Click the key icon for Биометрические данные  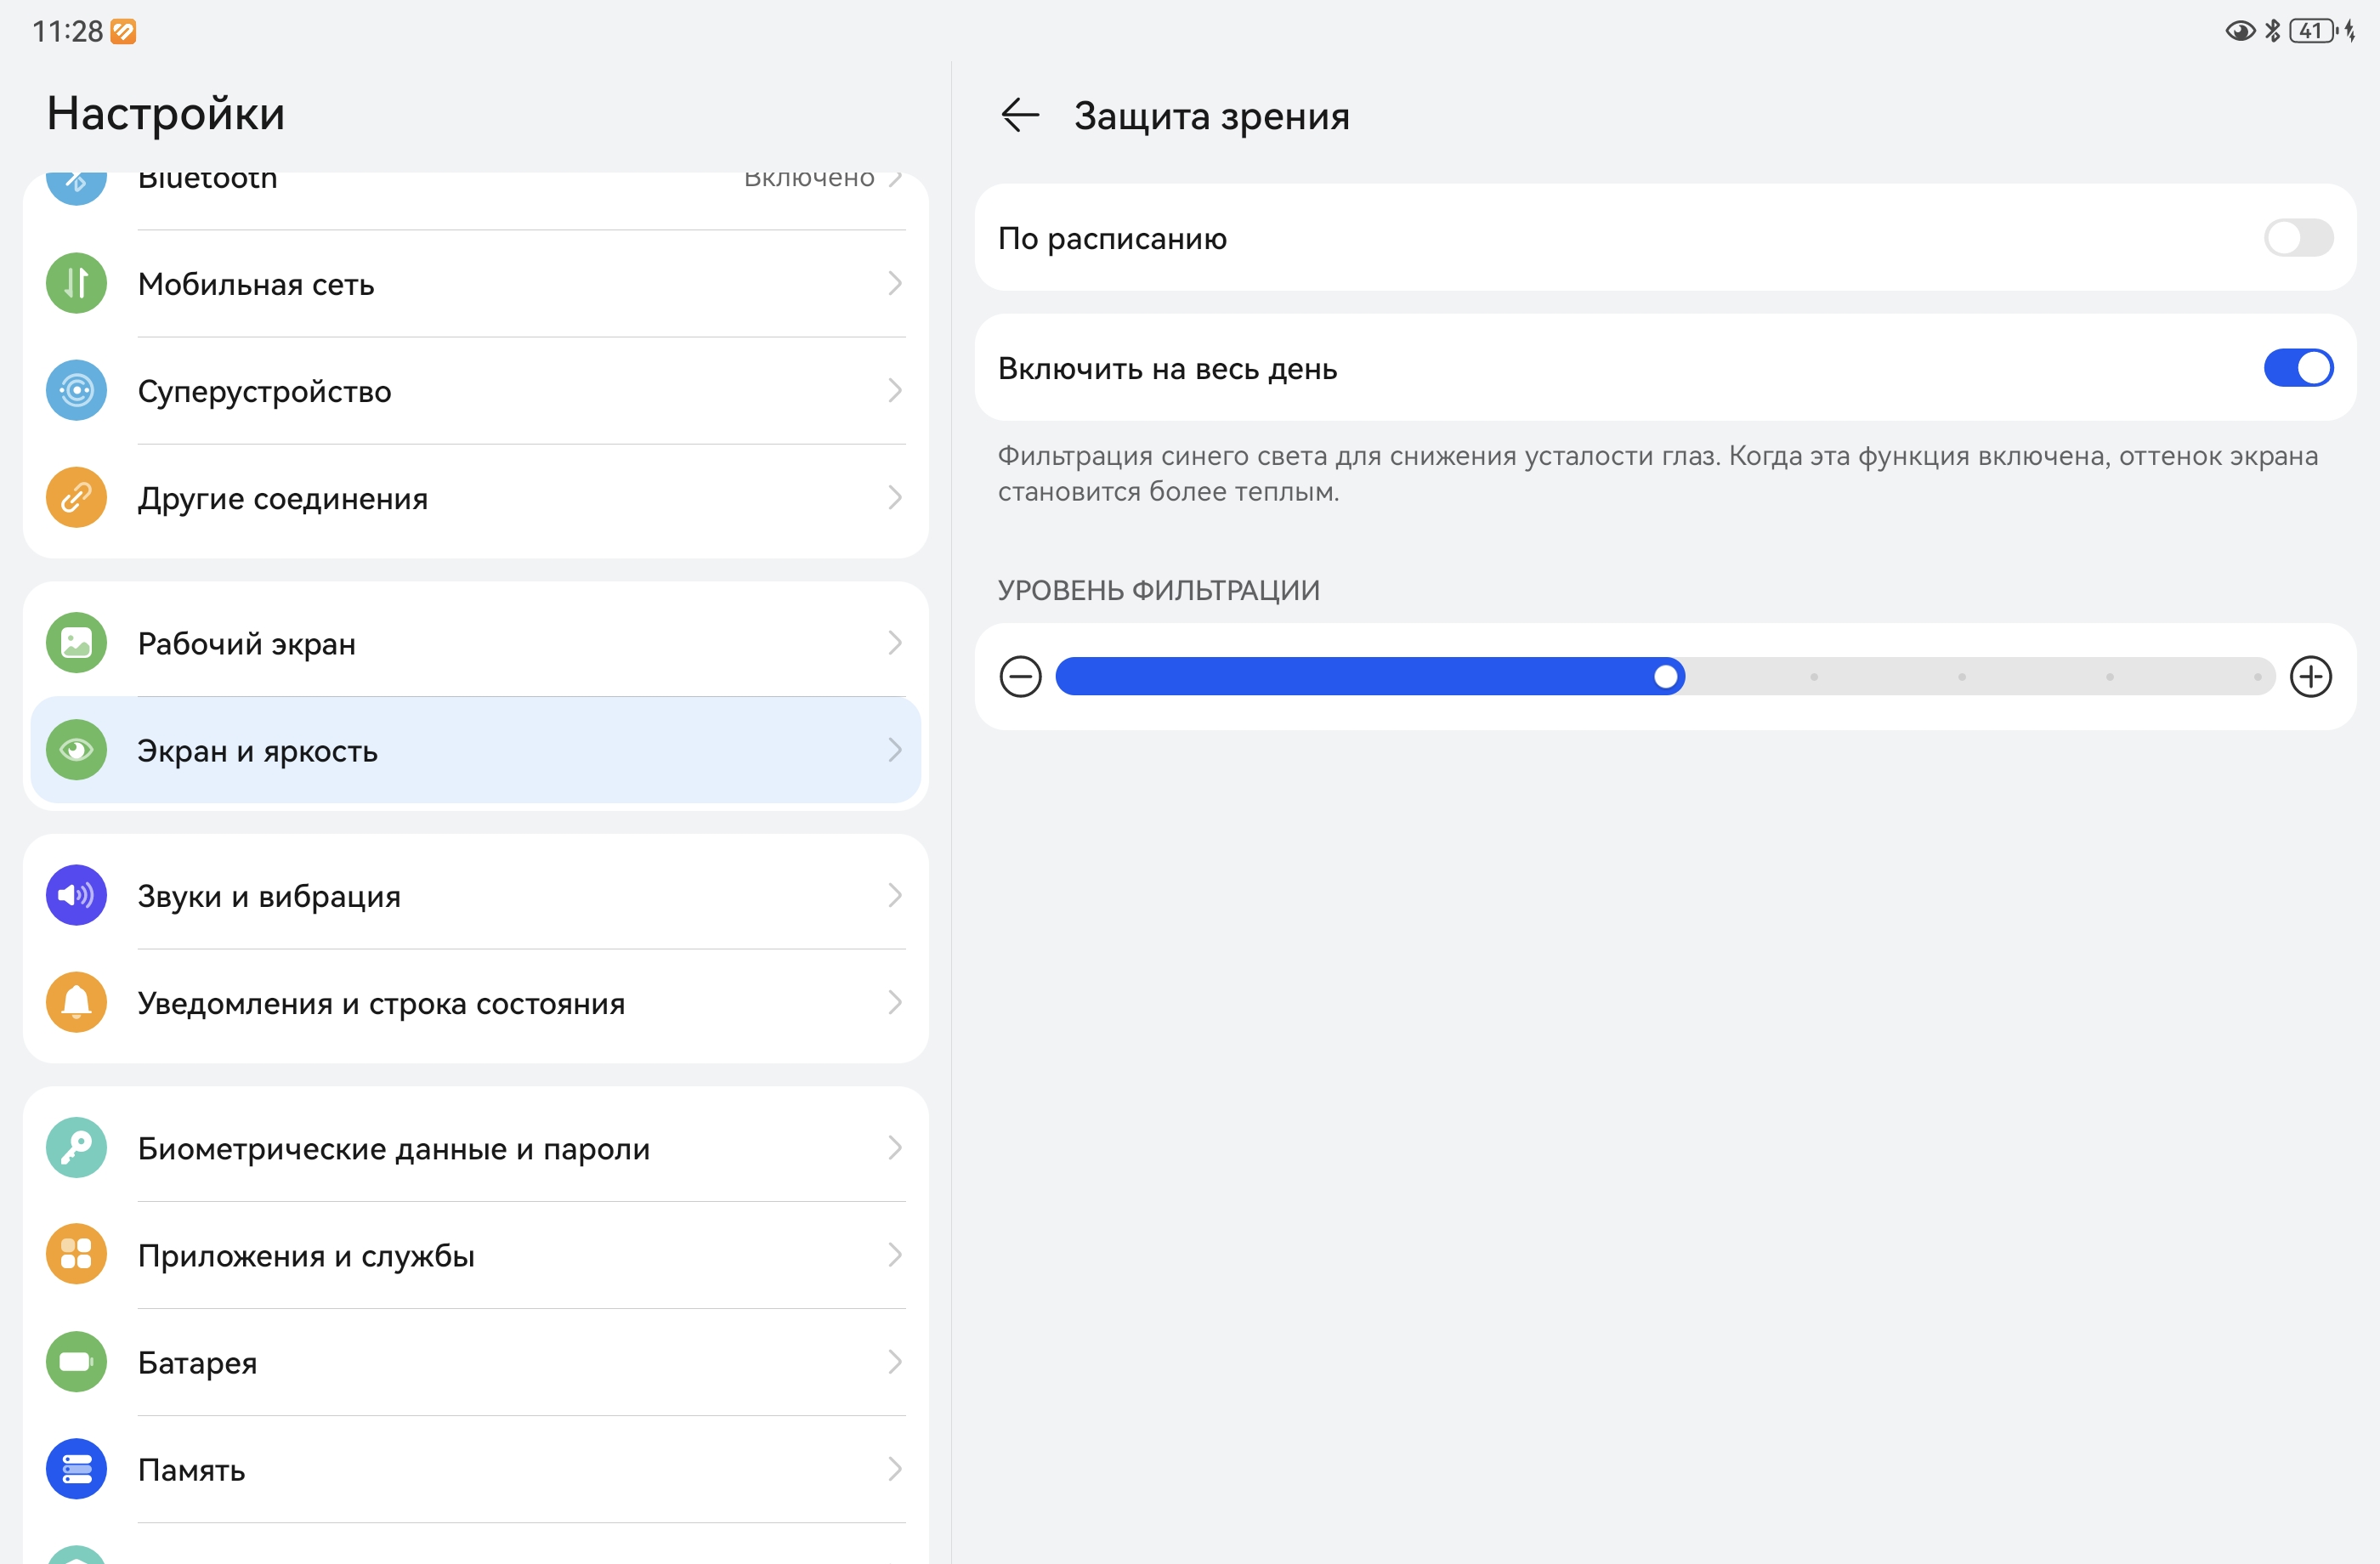(x=76, y=1147)
